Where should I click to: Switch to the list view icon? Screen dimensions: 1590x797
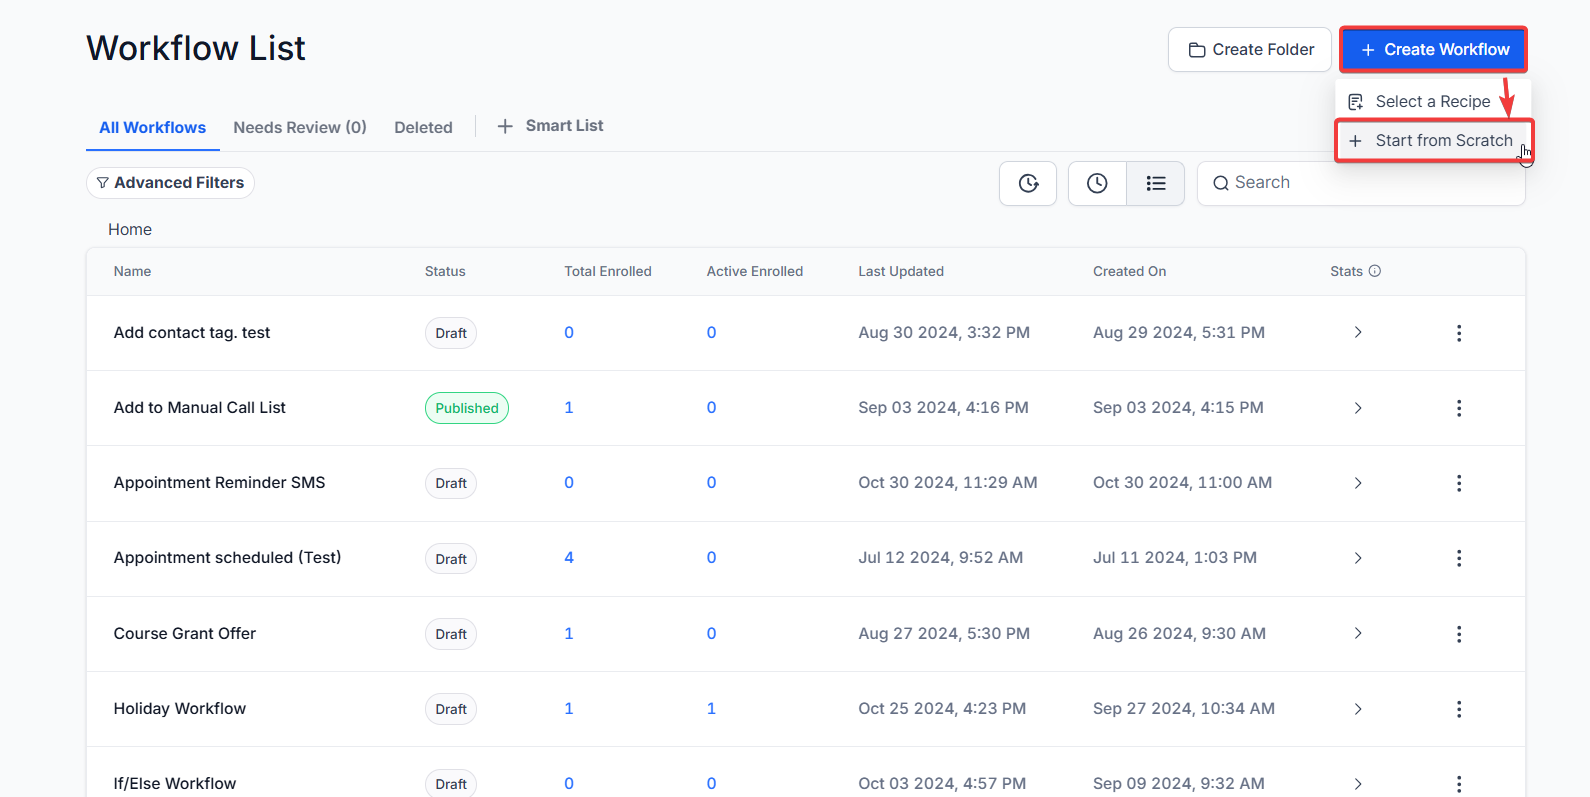[x=1155, y=183]
